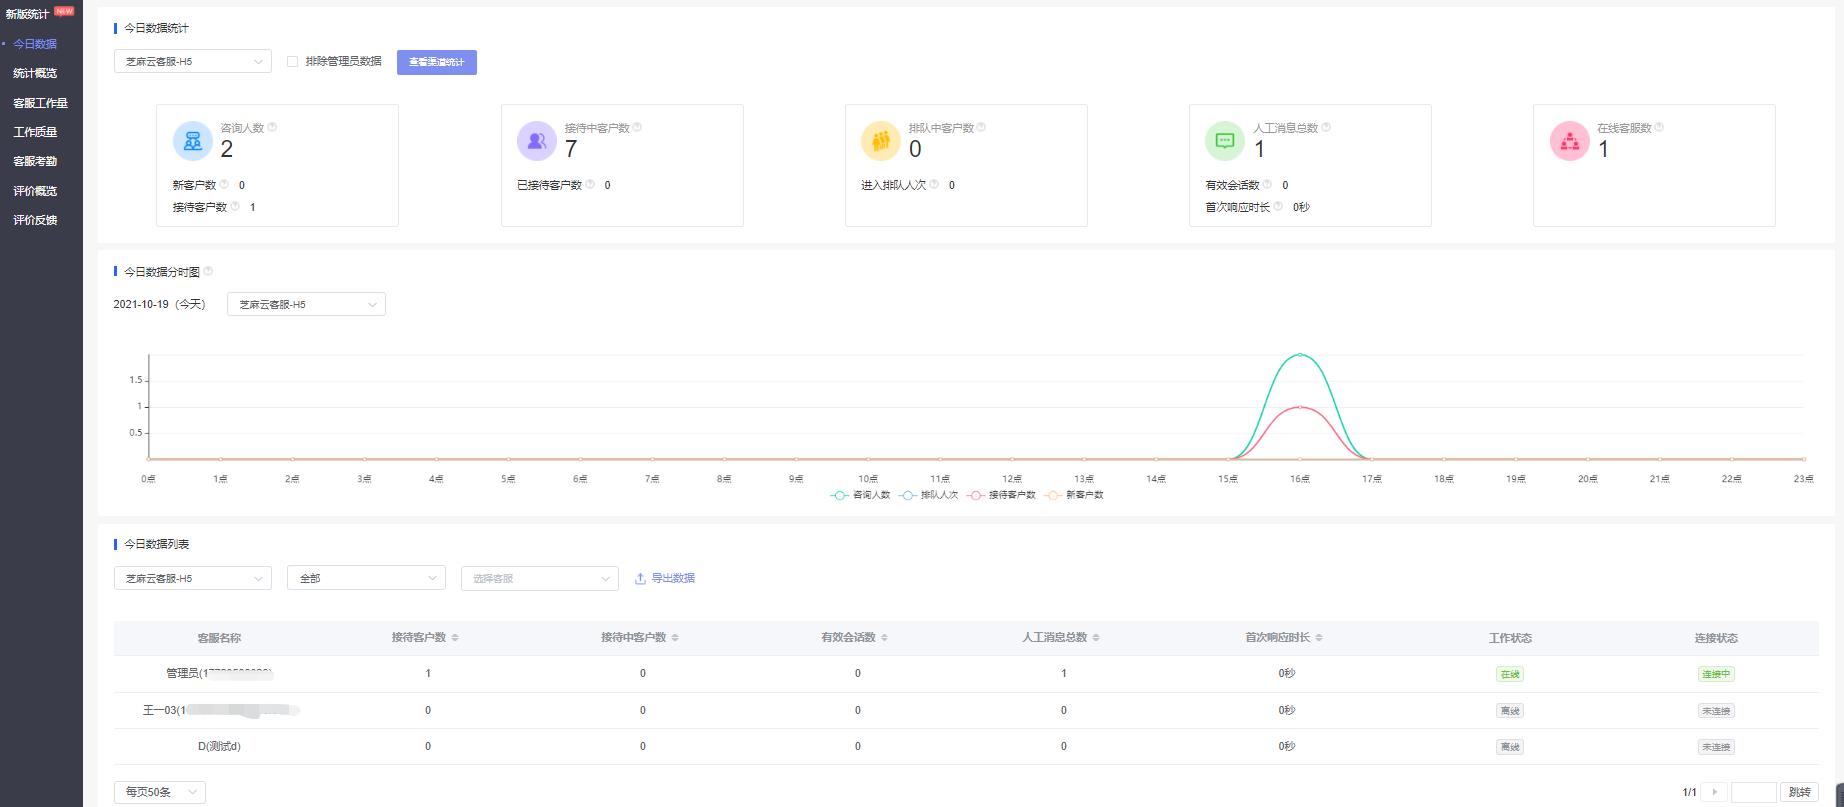Screen dimensions: 1844x807
Task: Open the 选择客服 dropdown
Action: pyautogui.click(x=539, y=578)
